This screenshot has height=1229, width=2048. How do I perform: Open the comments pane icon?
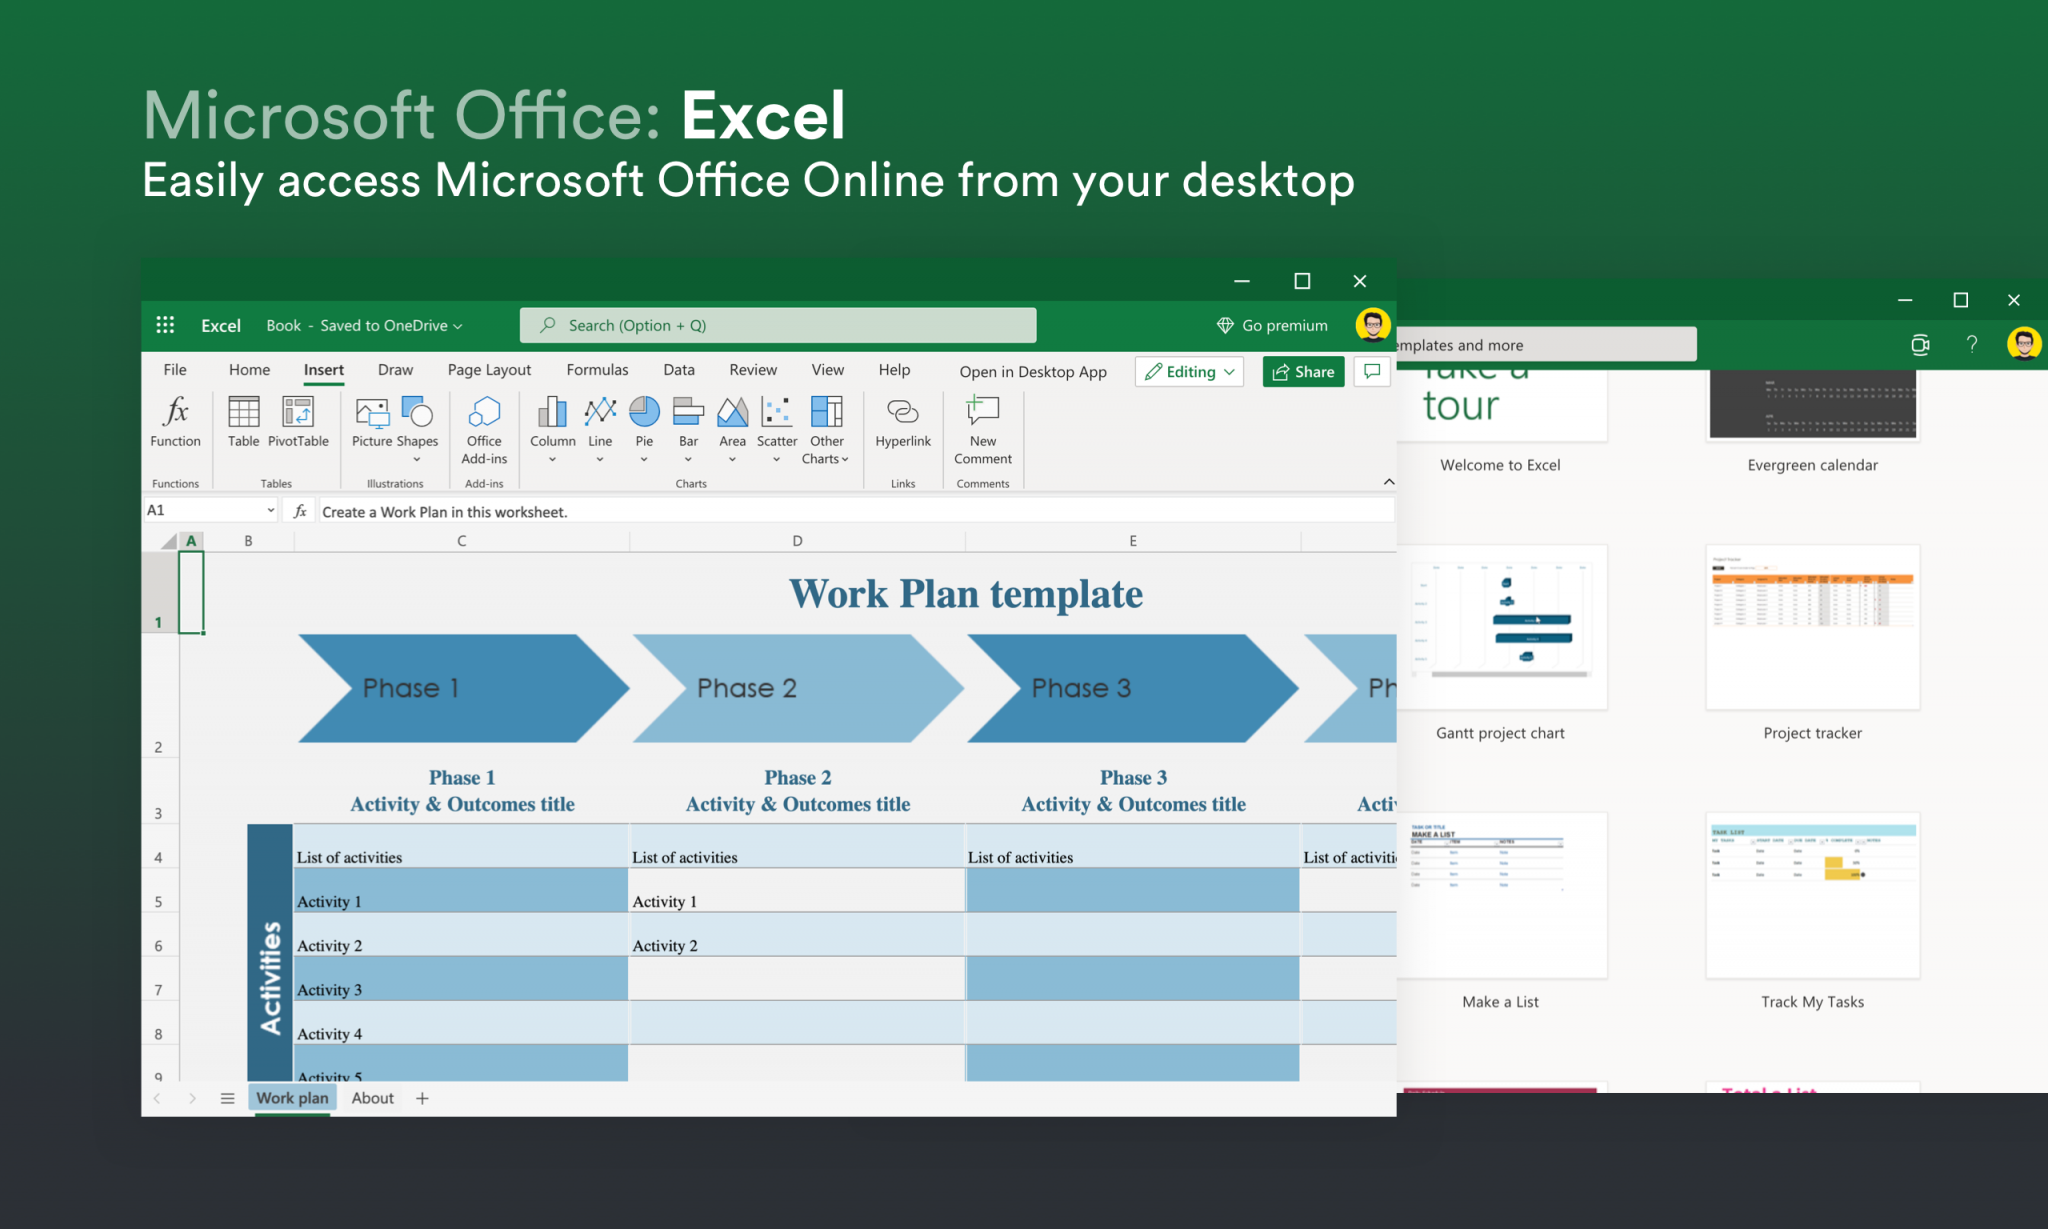click(1372, 371)
